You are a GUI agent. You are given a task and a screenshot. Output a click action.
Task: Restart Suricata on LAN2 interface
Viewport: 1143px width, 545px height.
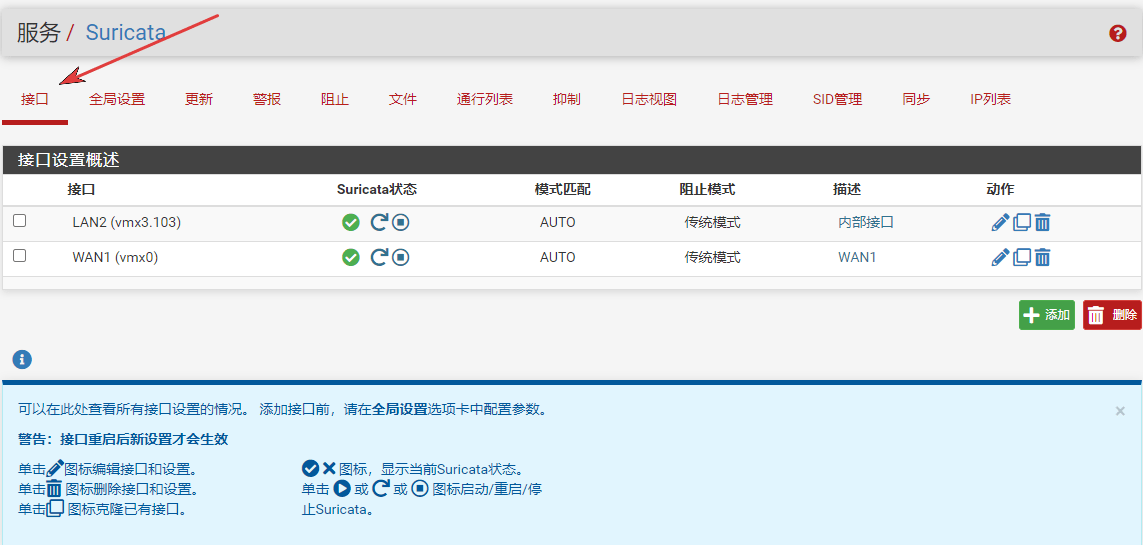[x=379, y=222]
